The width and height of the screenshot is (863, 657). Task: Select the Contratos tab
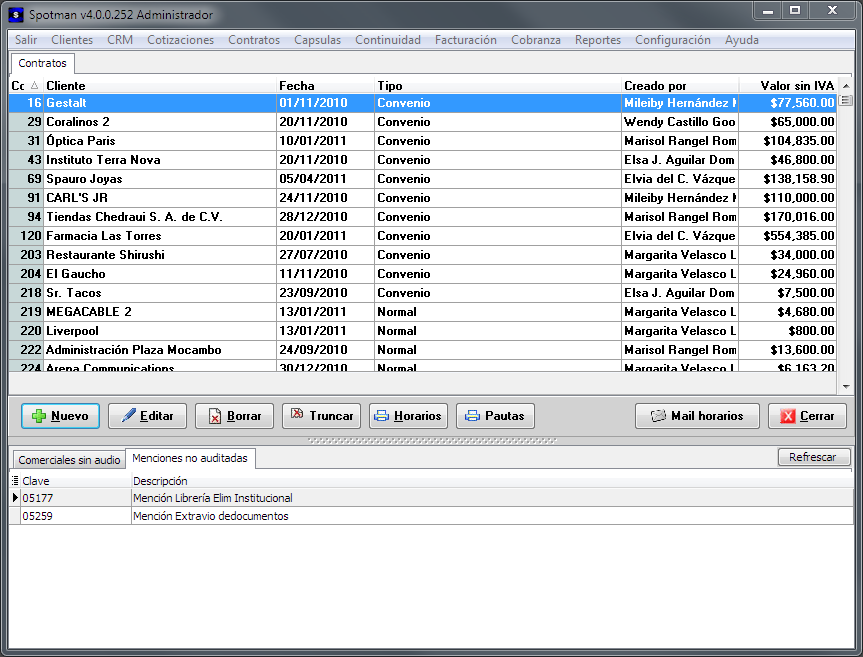tap(42, 63)
